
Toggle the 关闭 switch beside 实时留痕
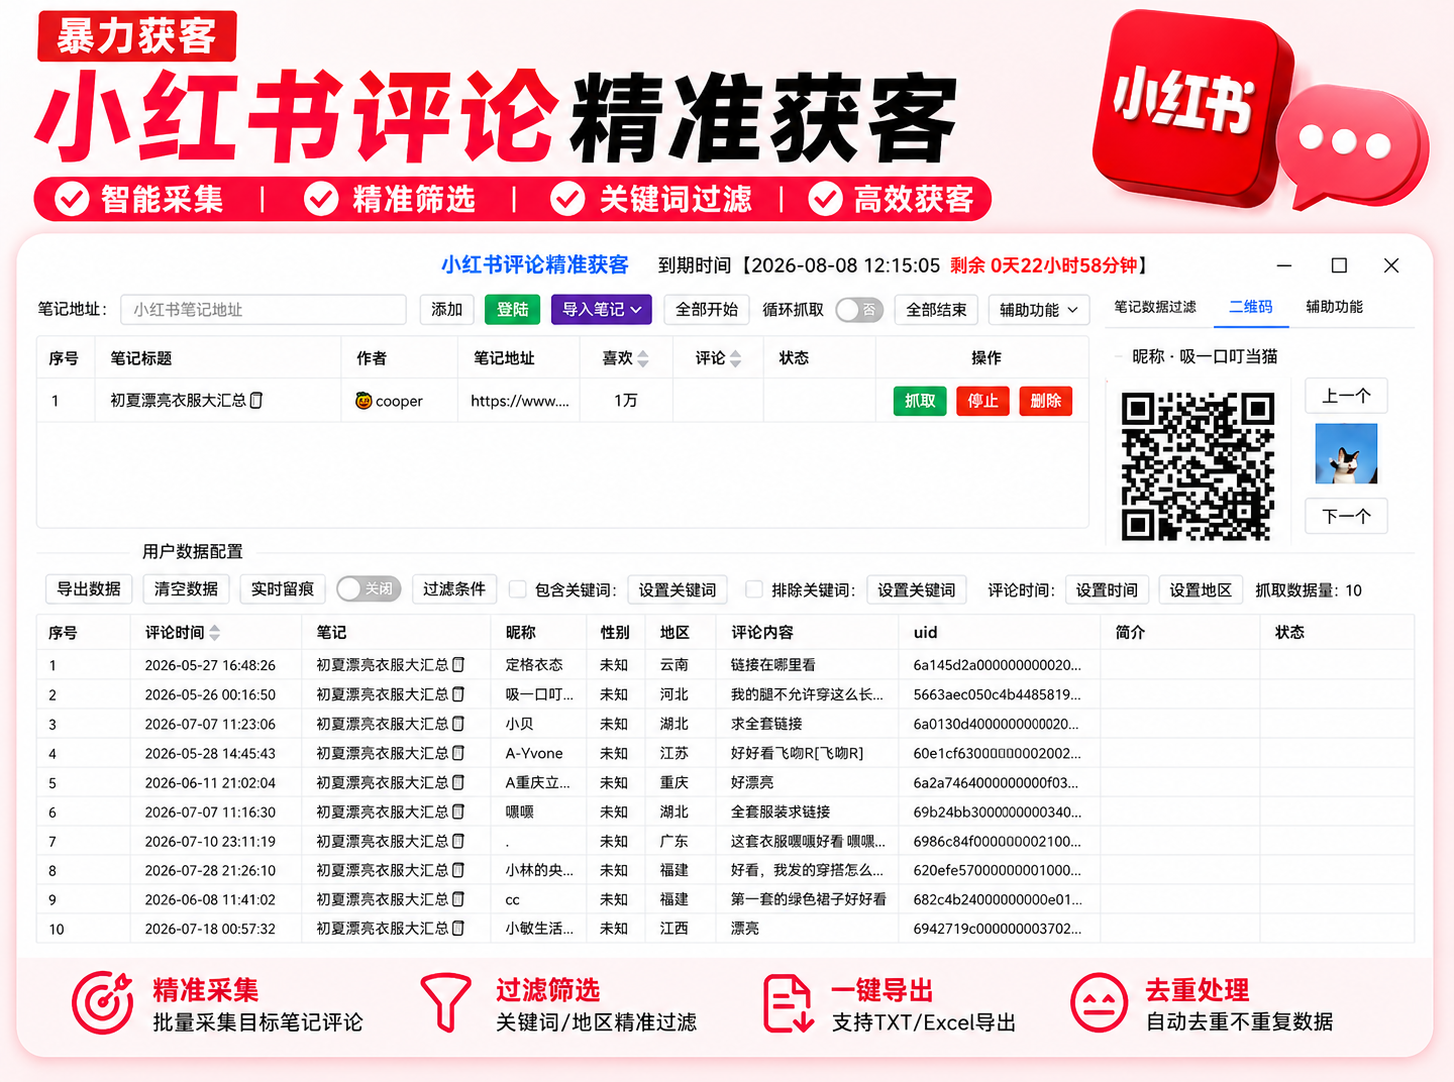[x=368, y=589]
